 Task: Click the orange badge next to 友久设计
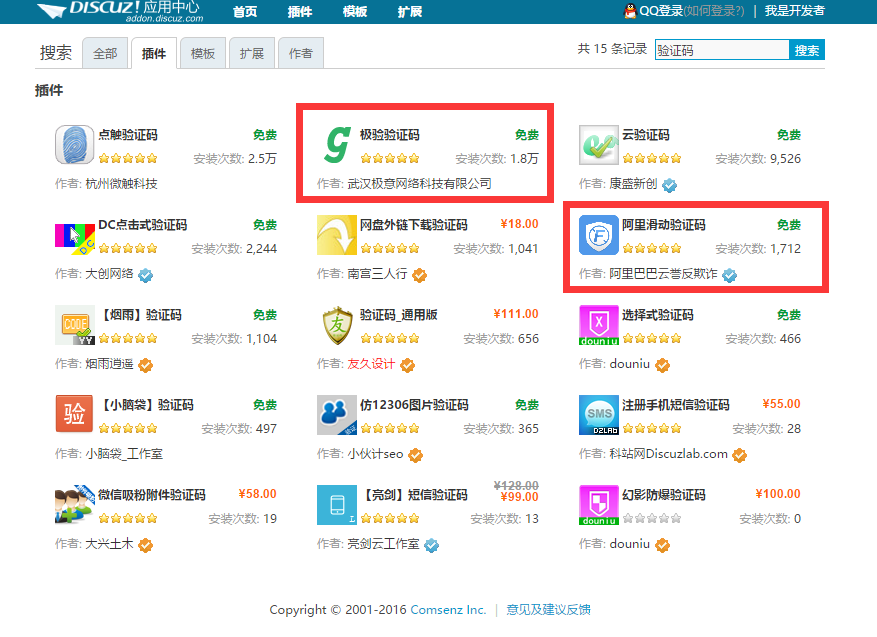(x=408, y=365)
